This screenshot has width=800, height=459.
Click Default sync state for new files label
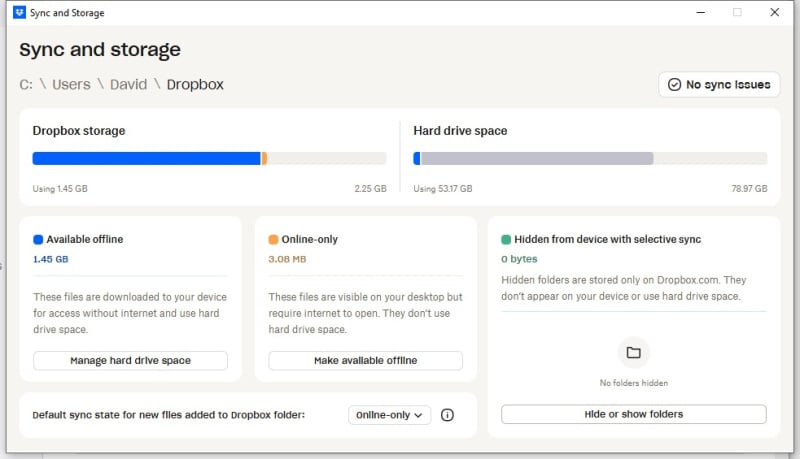click(168, 415)
